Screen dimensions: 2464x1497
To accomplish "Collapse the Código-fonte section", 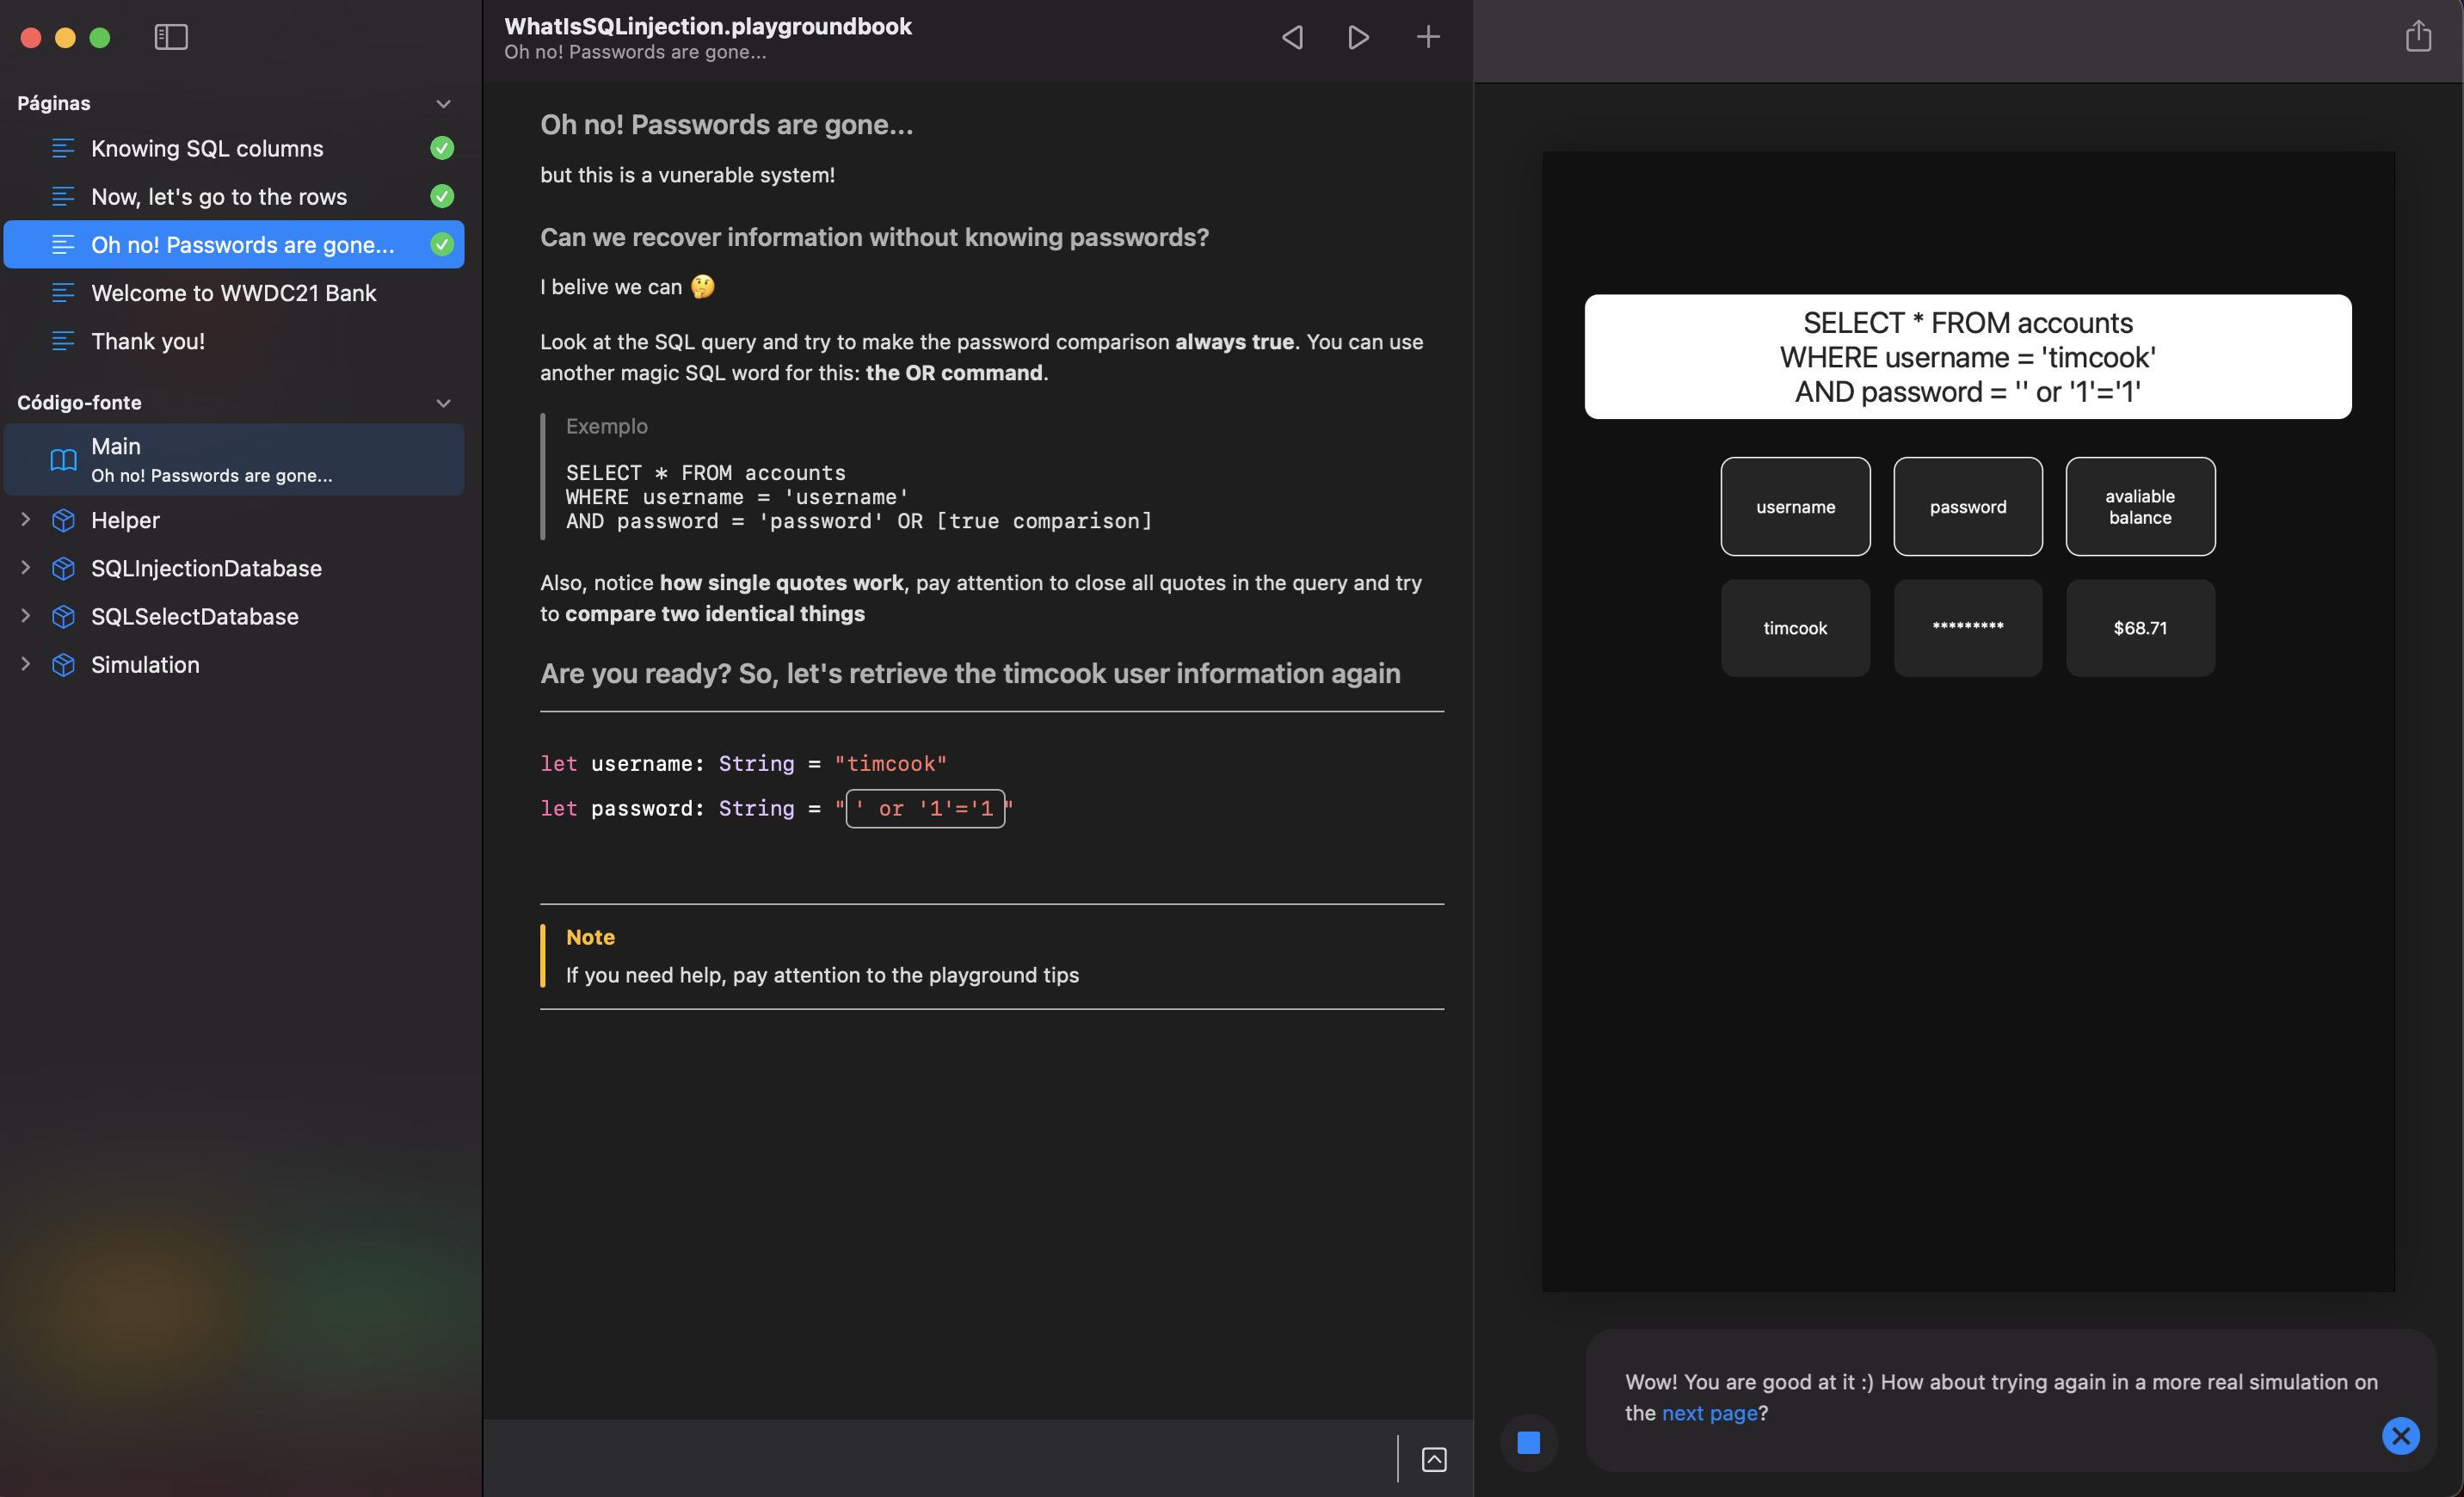I will tap(443, 403).
